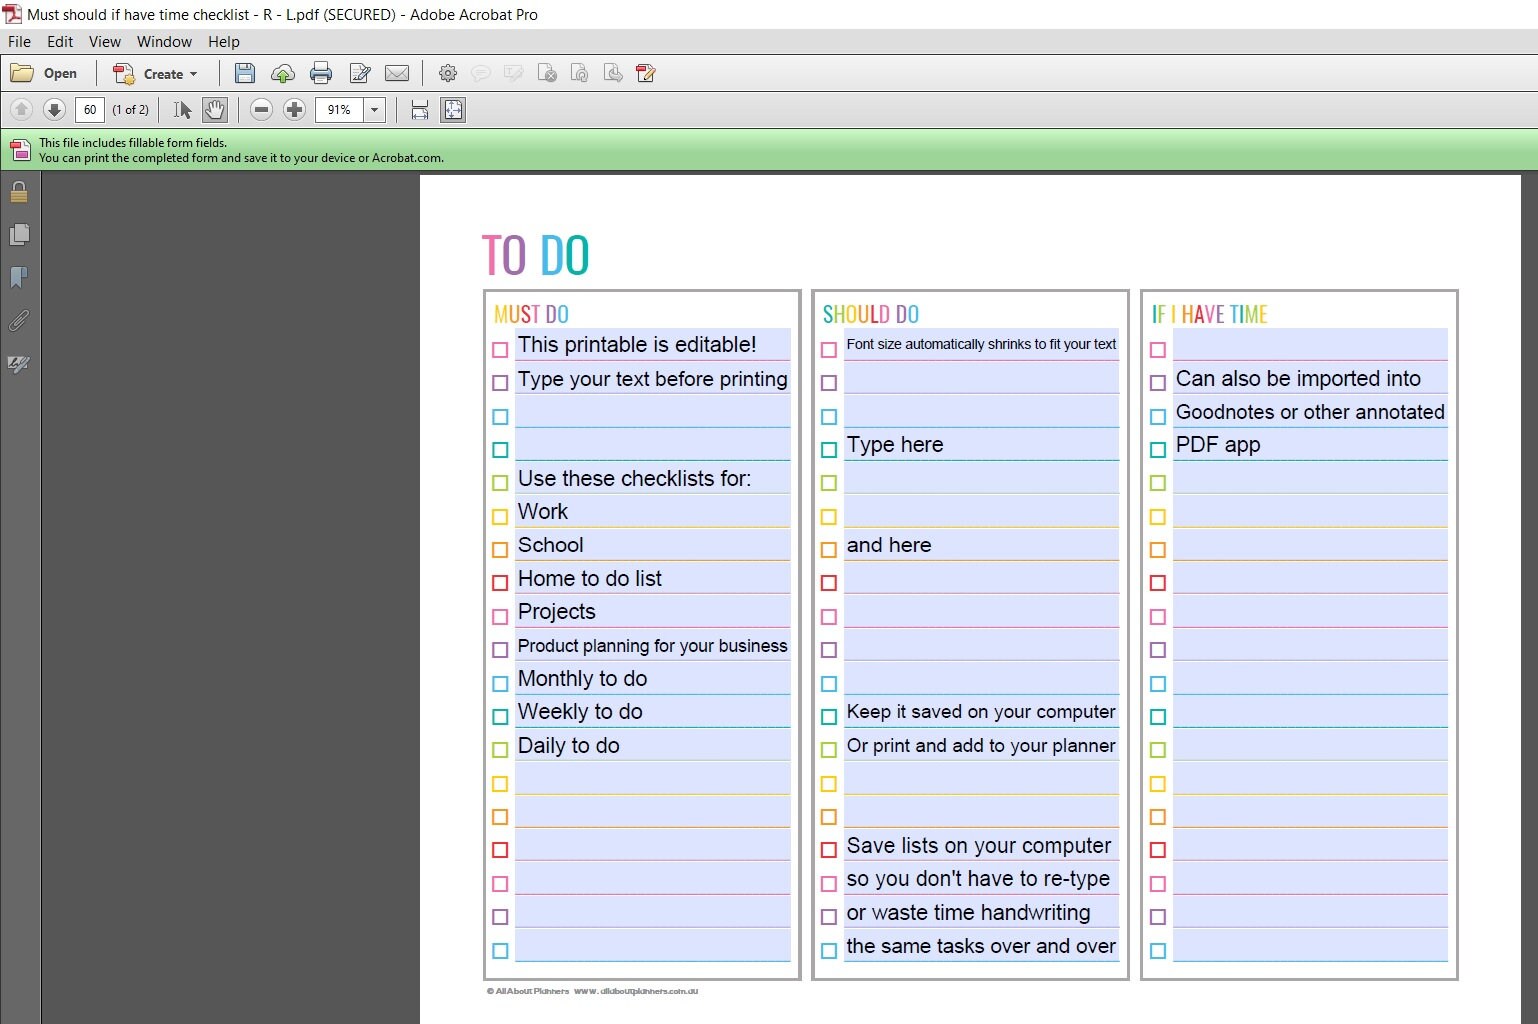This screenshot has width=1538, height=1024.
Task: Click the next page down arrow
Action: coord(55,110)
